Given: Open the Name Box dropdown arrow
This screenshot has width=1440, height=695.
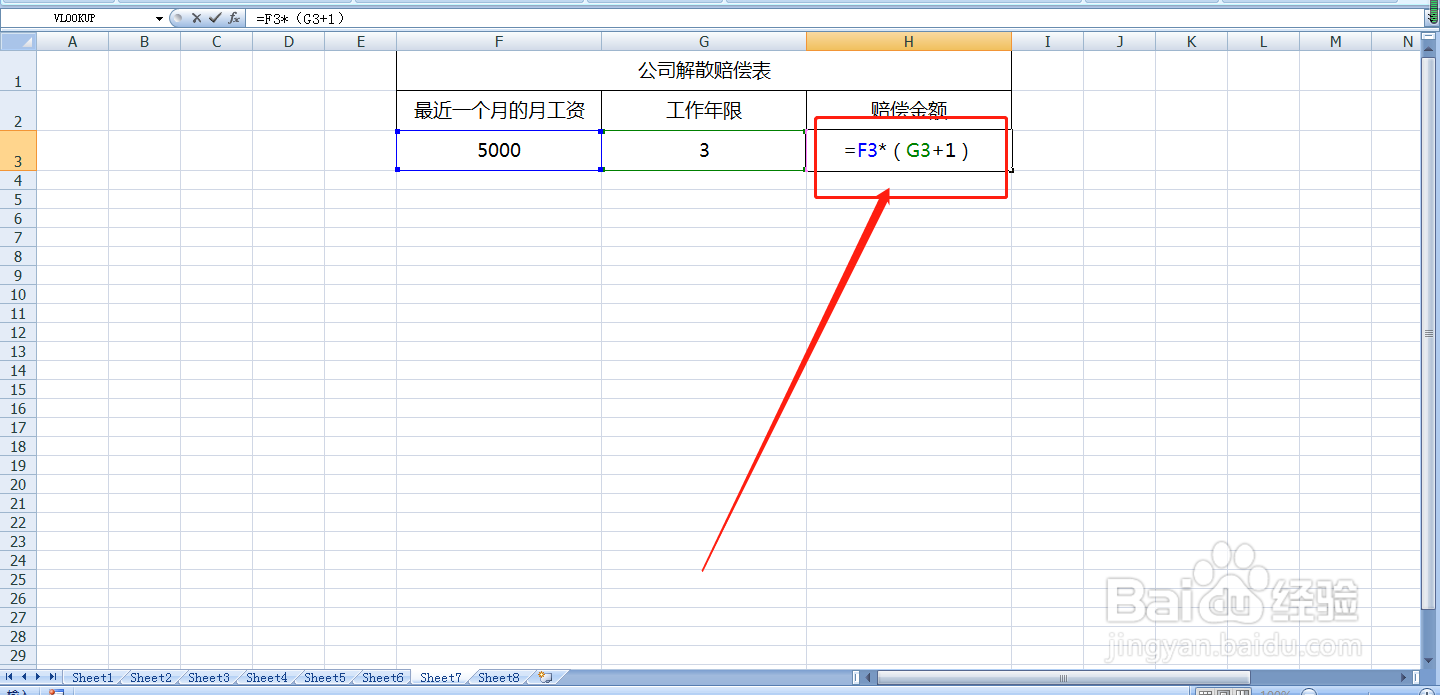Looking at the screenshot, I should click(x=159, y=19).
